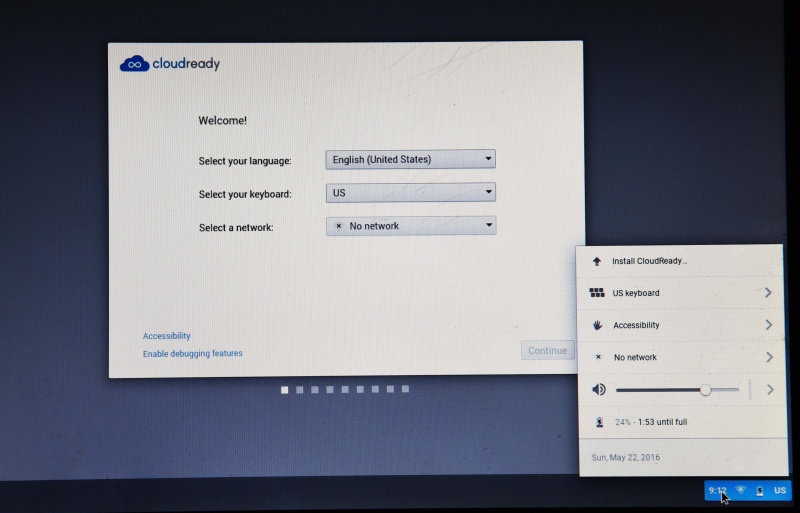The width and height of the screenshot is (800, 513).
Task: Click the CloudReady cloud logo
Action: [x=134, y=64]
